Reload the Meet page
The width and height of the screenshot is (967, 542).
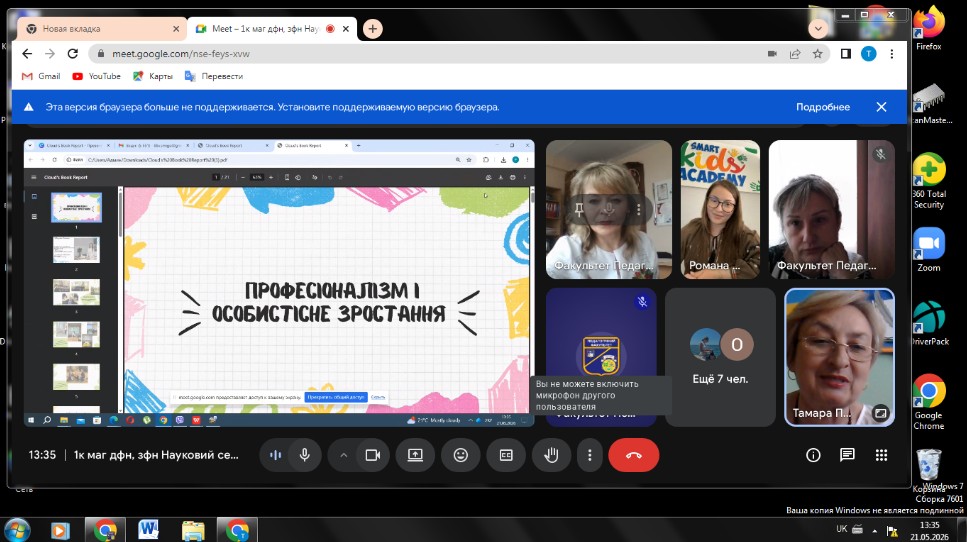tap(73, 54)
